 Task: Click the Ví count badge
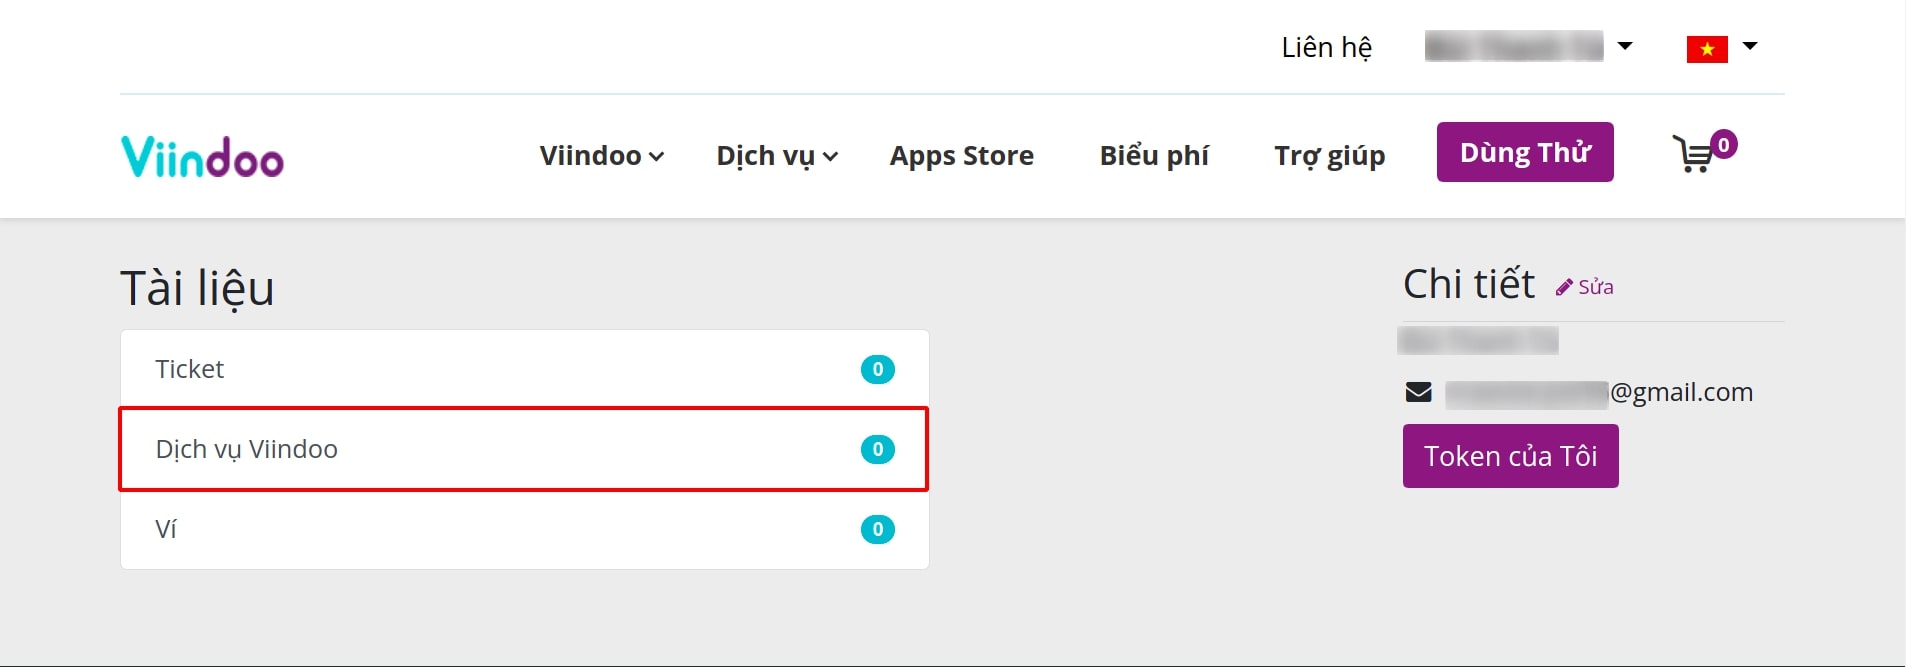[877, 529]
